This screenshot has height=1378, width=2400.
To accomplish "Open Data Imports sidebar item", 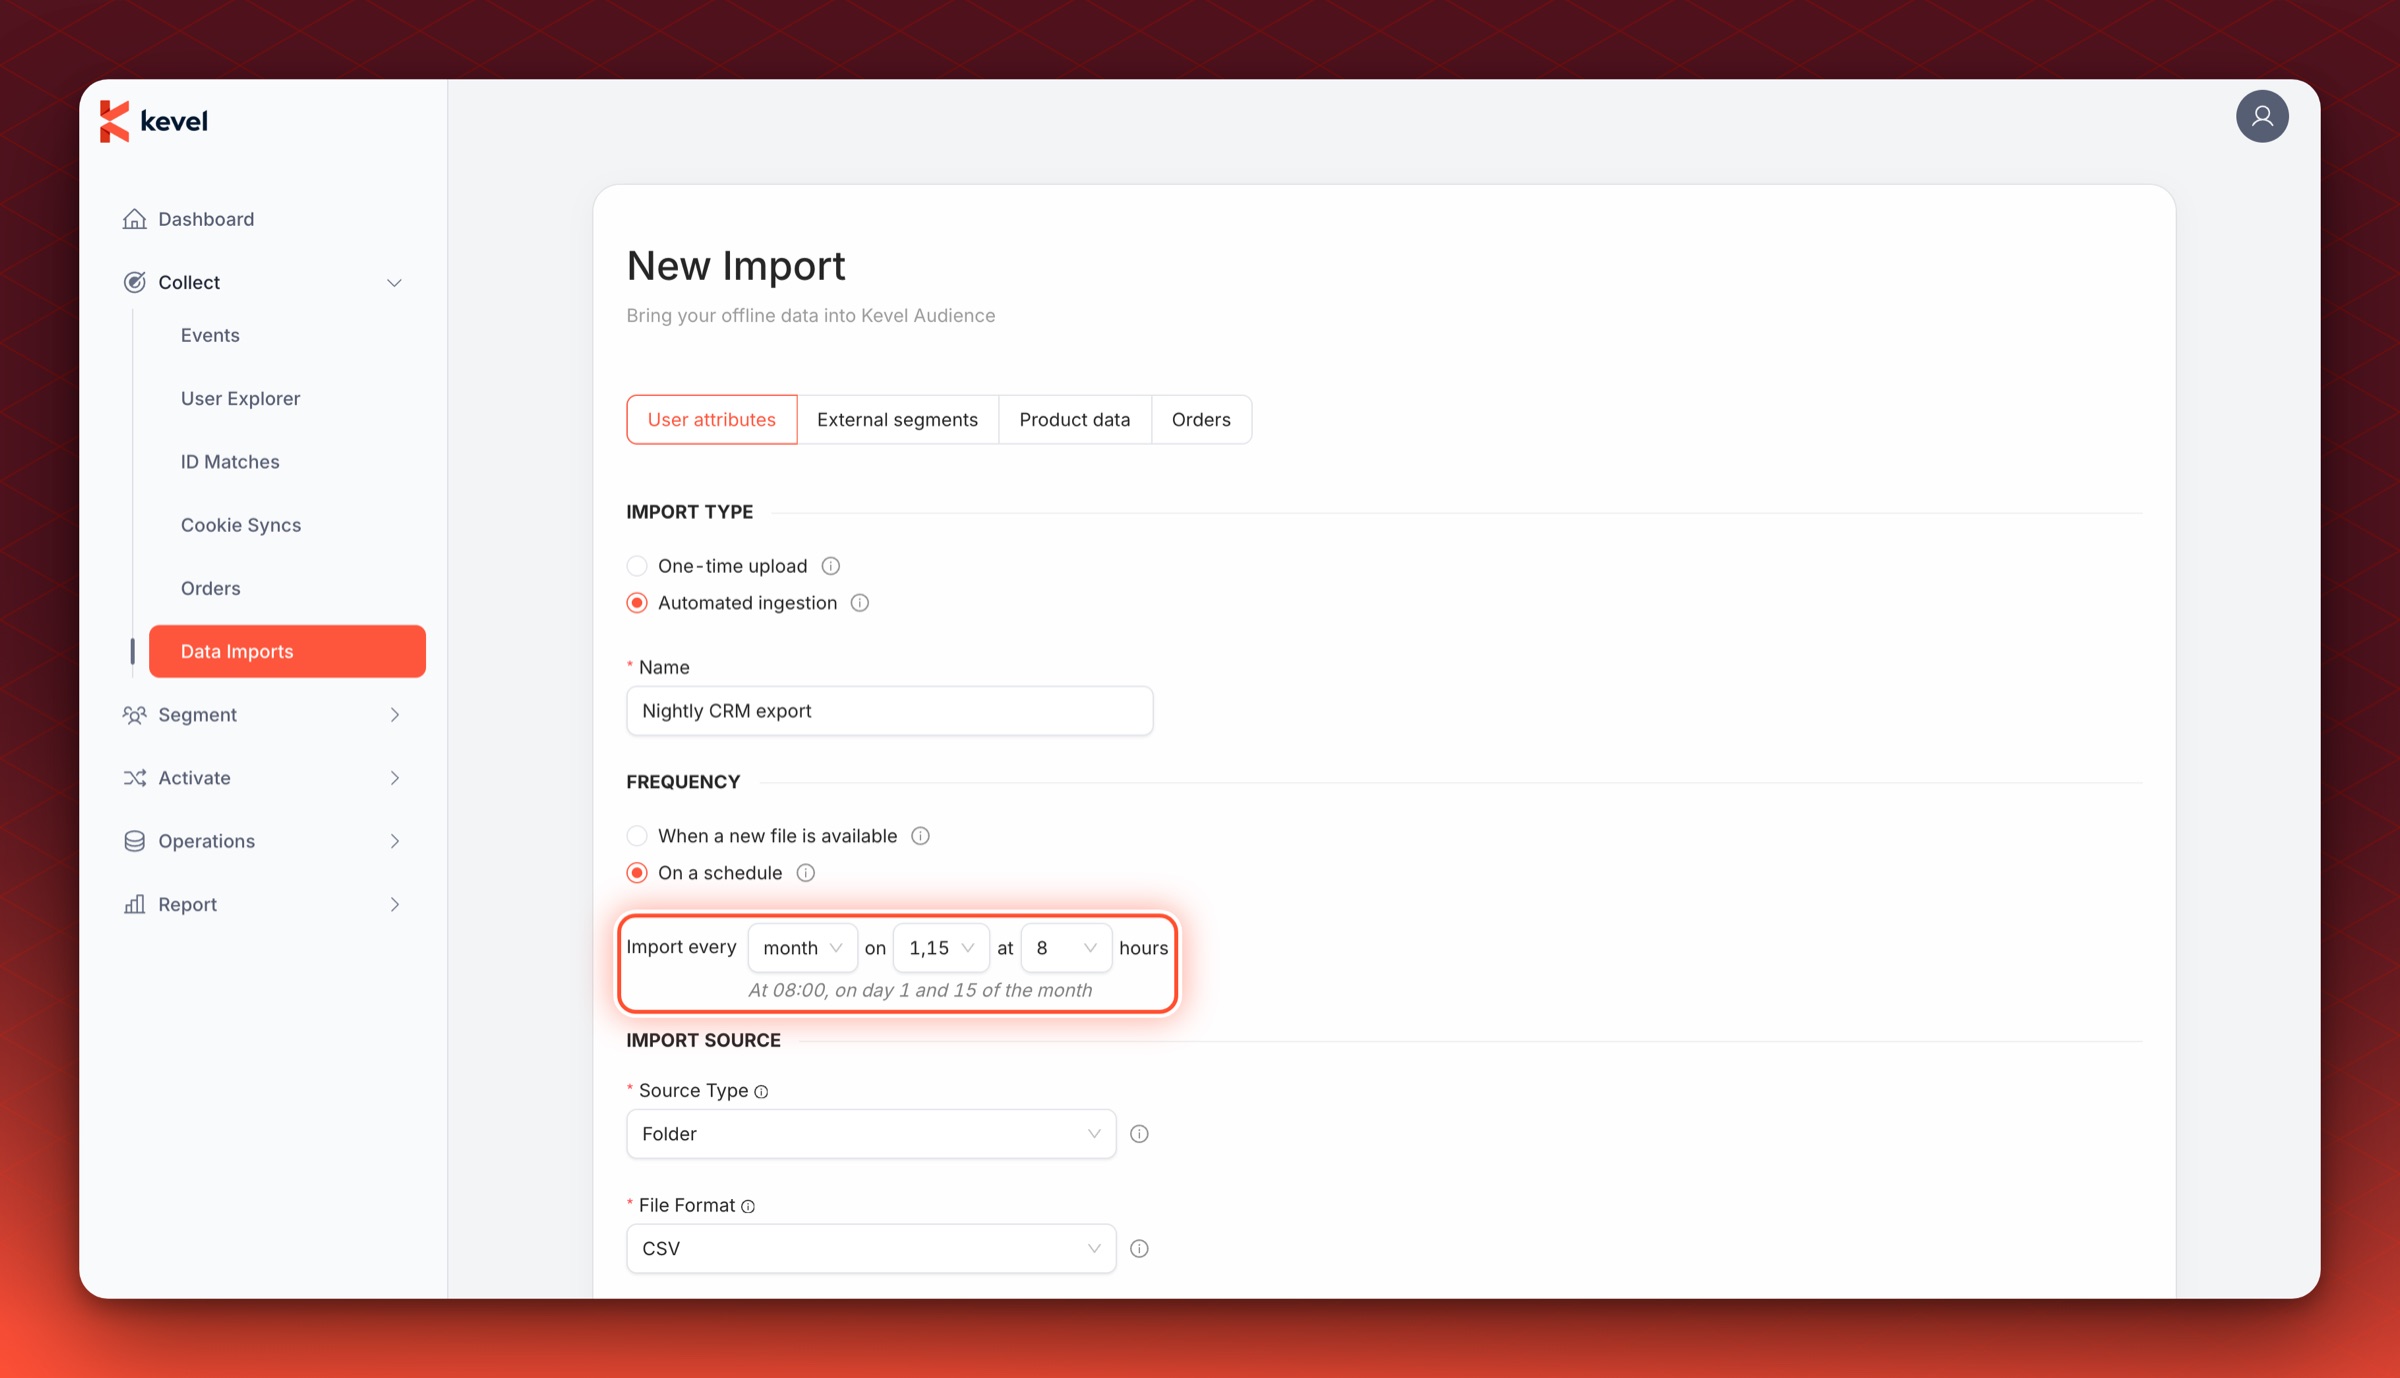I will pyautogui.click(x=287, y=651).
